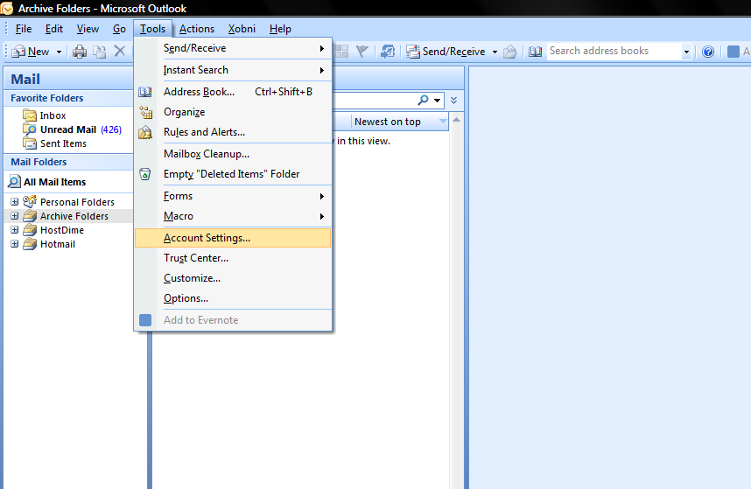Image resolution: width=751 pixels, height=489 pixels.
Task: Click the Print toolbar icon
Action: (x=80, y=51)
